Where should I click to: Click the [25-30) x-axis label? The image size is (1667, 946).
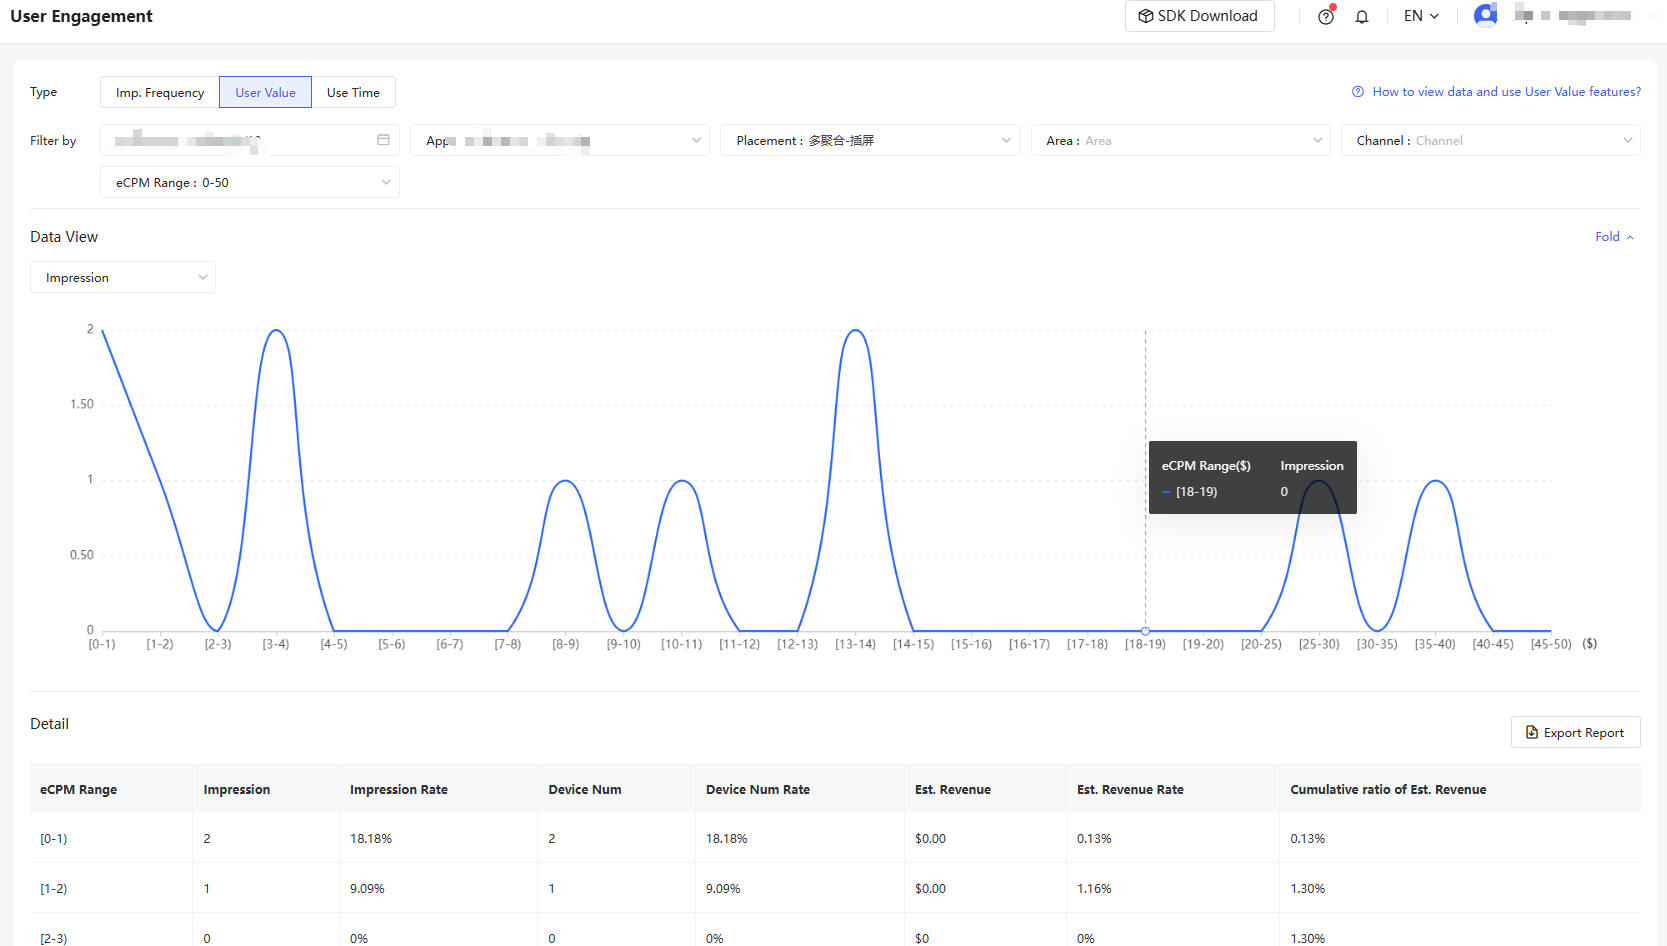coord(1319,644)
